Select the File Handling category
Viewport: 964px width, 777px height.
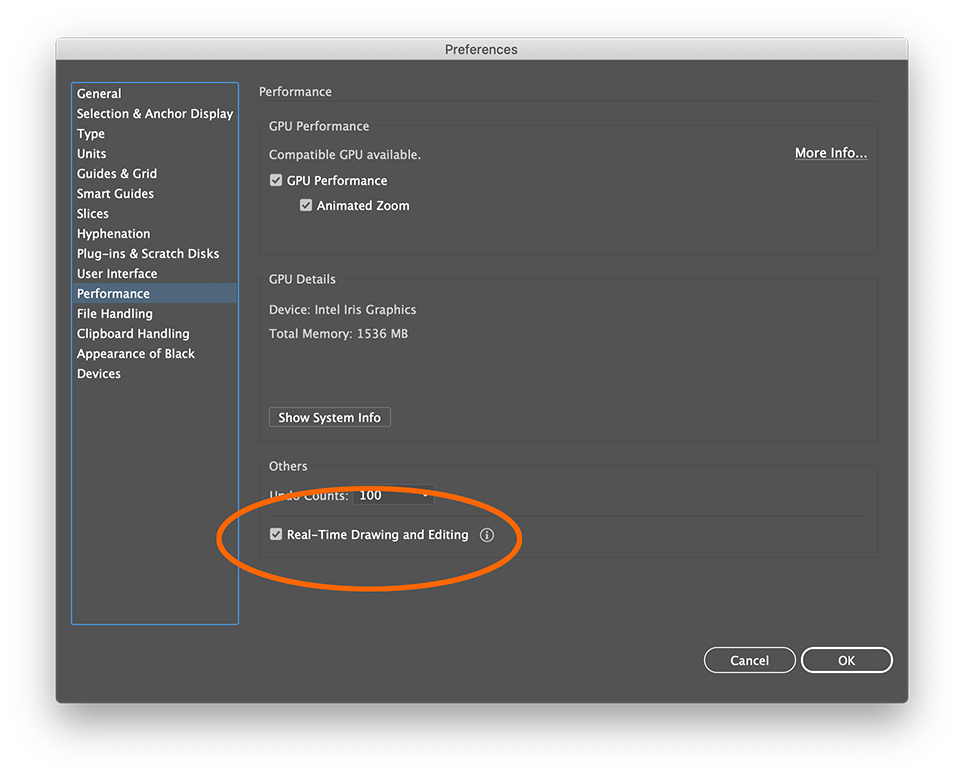(114, 313)
